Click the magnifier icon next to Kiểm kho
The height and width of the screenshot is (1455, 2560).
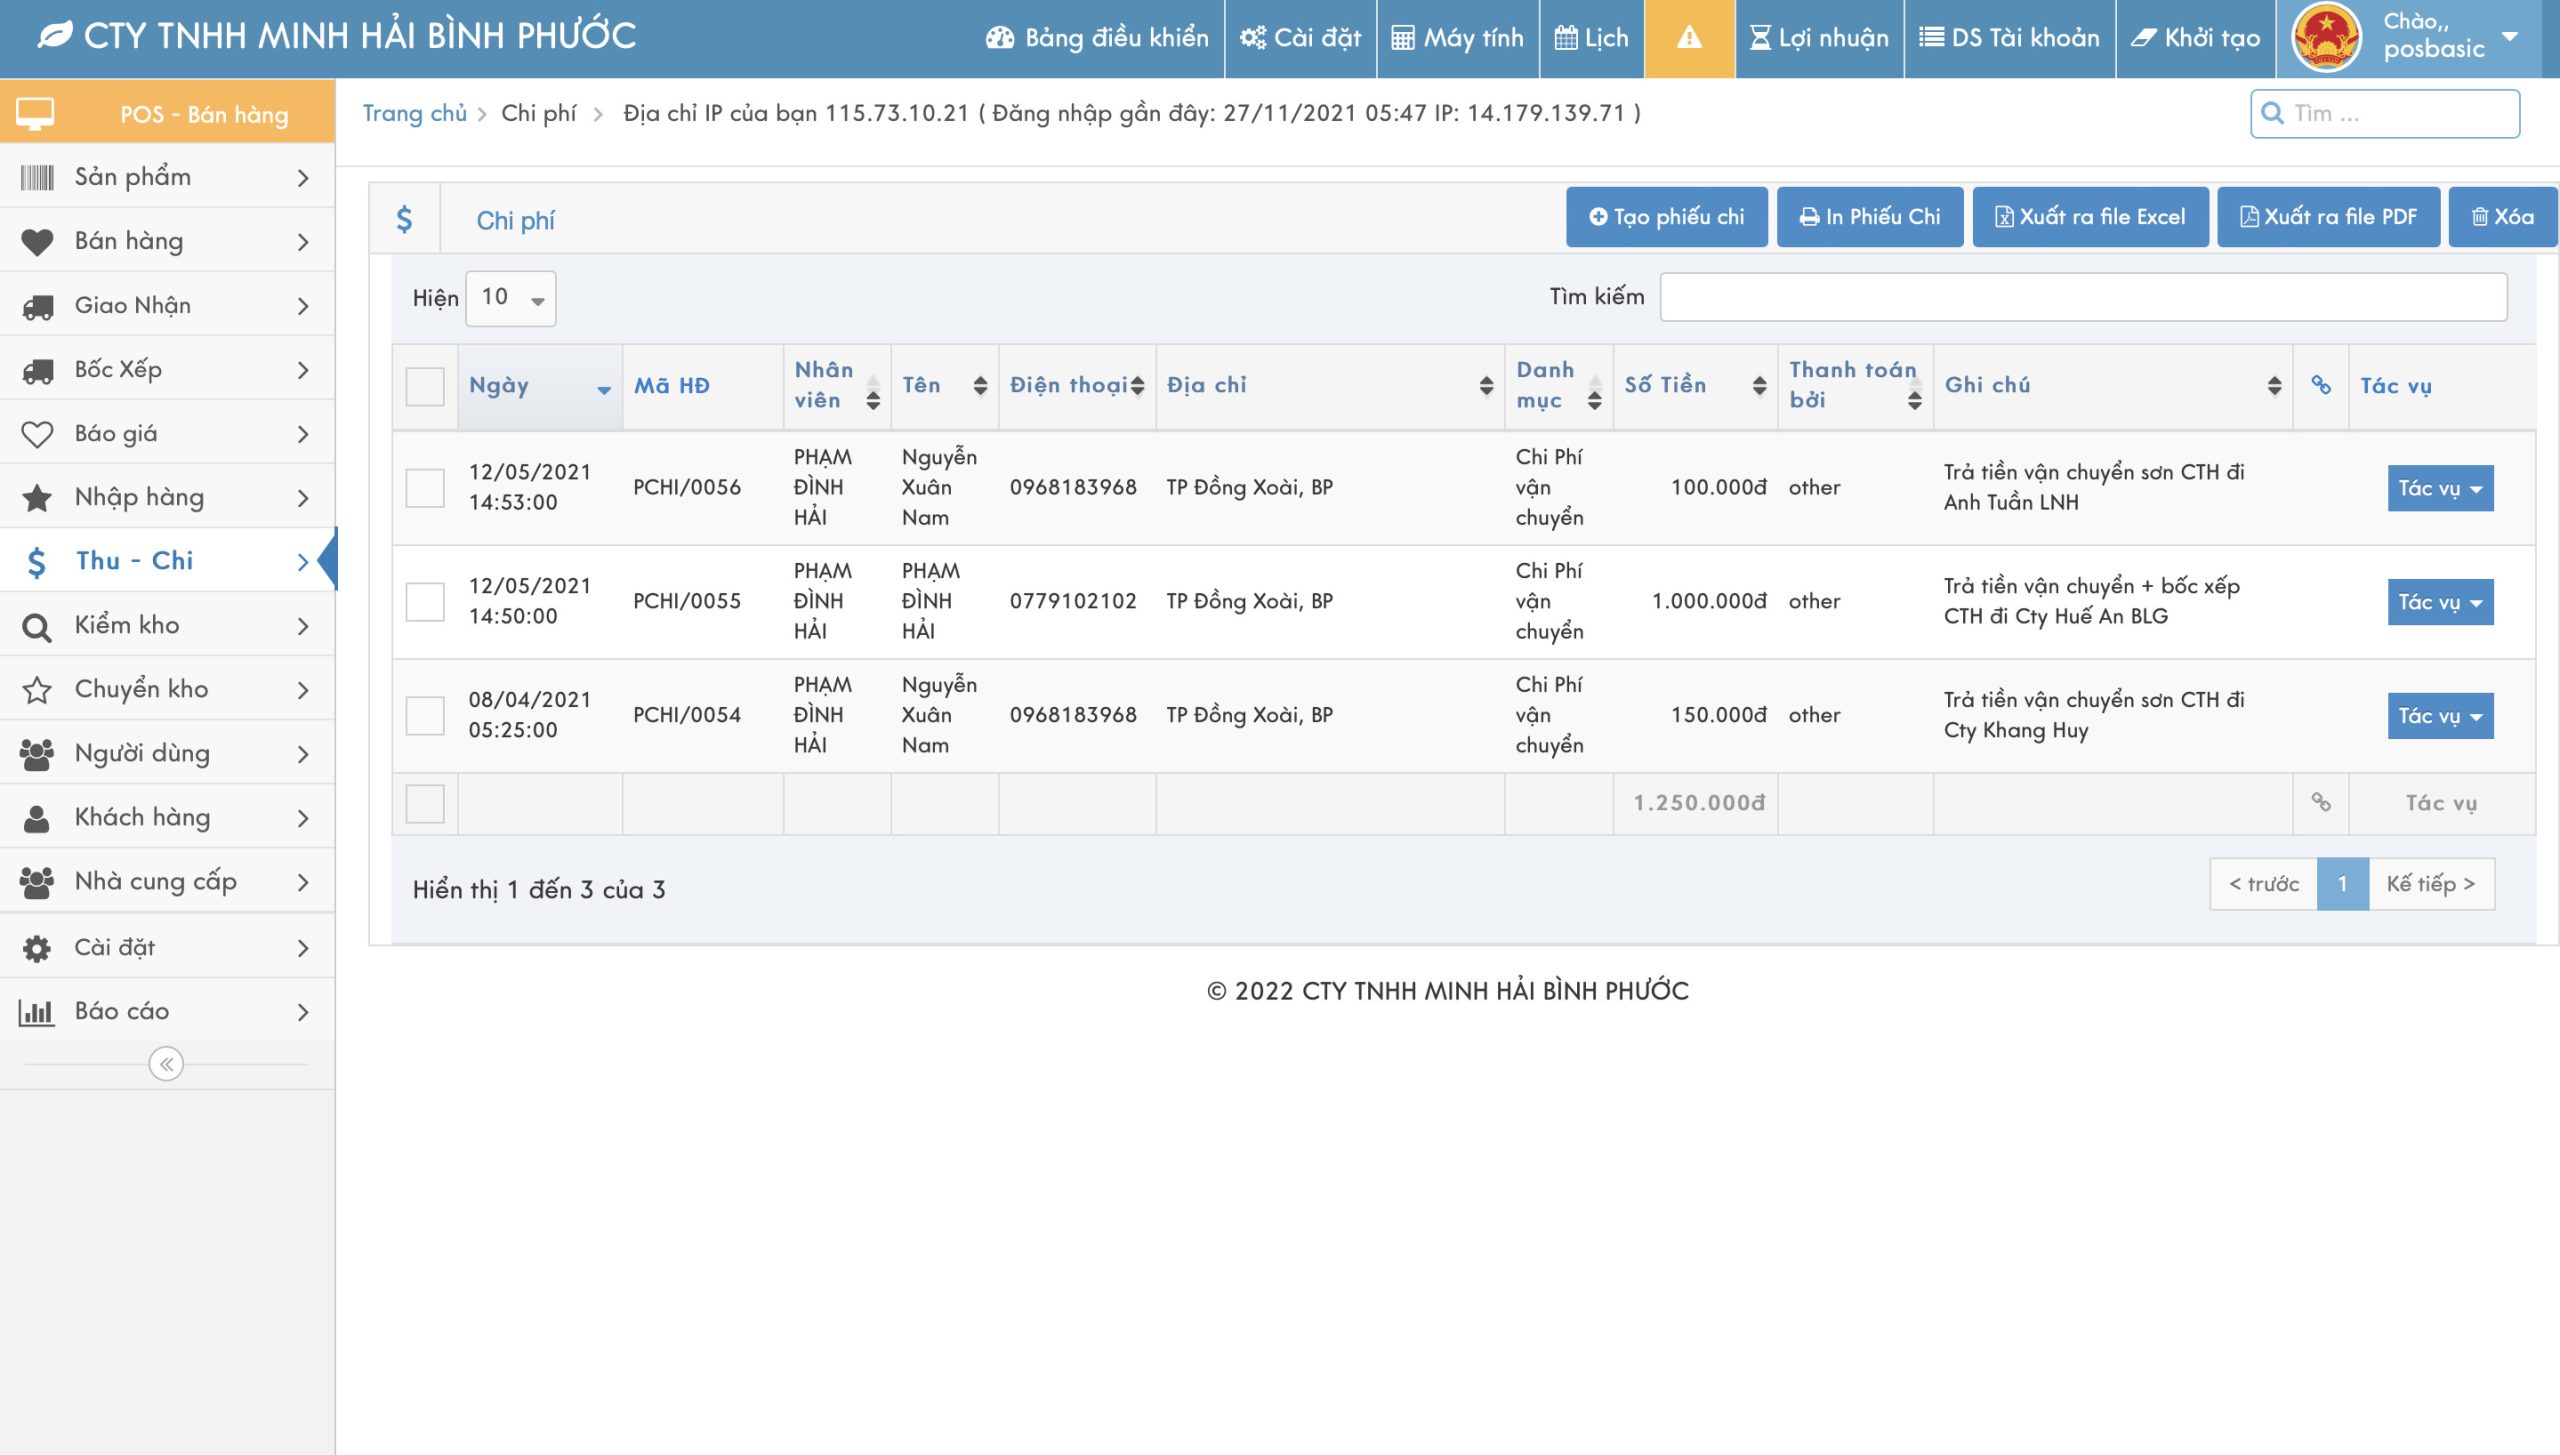coord(37,626)
